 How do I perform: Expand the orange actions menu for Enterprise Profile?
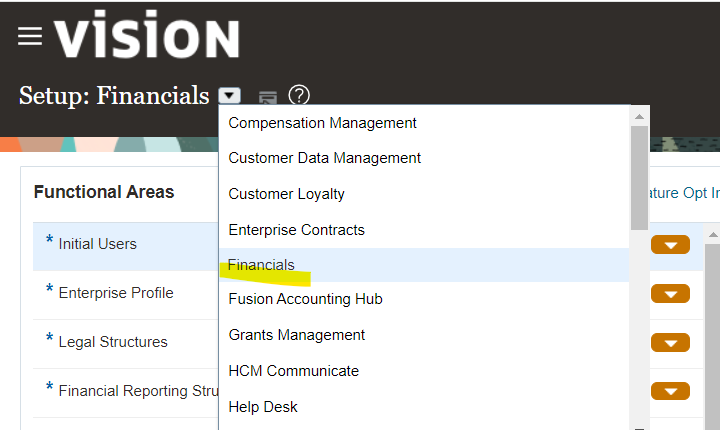point(670,294)
